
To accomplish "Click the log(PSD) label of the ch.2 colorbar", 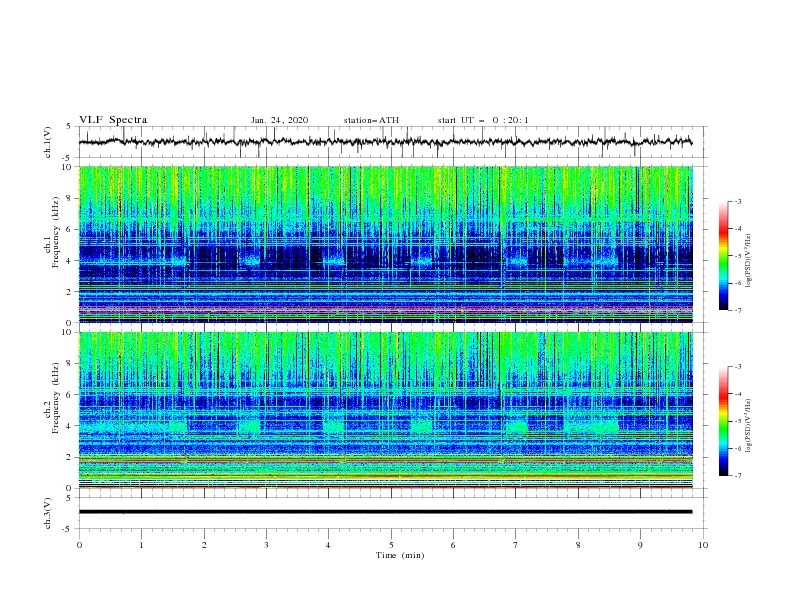I will pyautogui.click(x=749, y=426).
